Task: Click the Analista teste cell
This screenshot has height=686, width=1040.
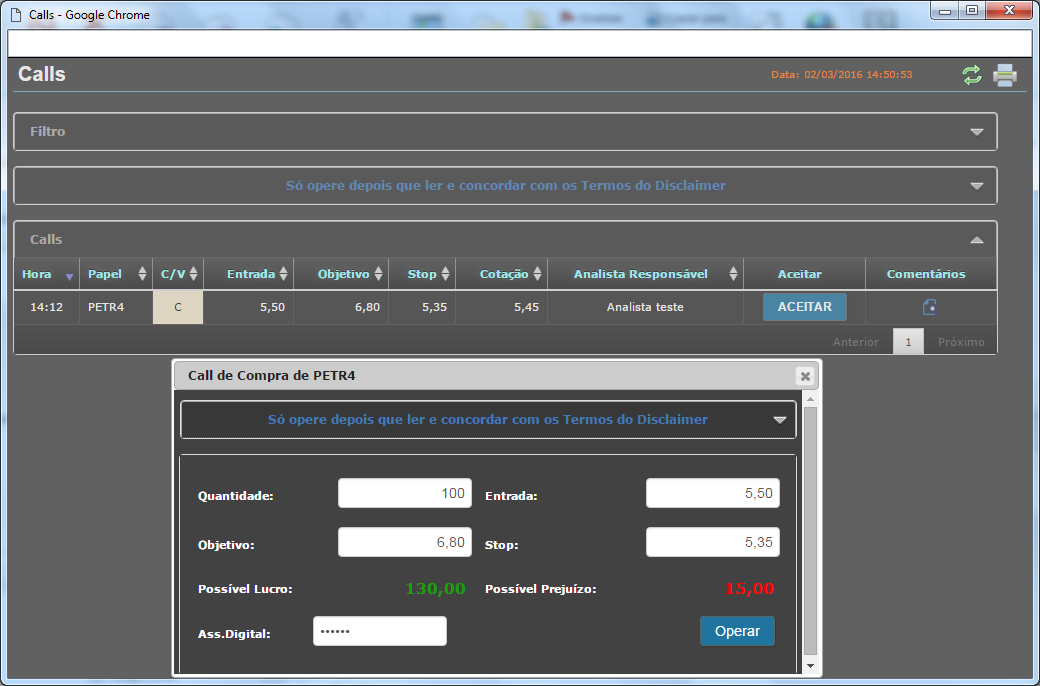Action: (x=645, y=307)
